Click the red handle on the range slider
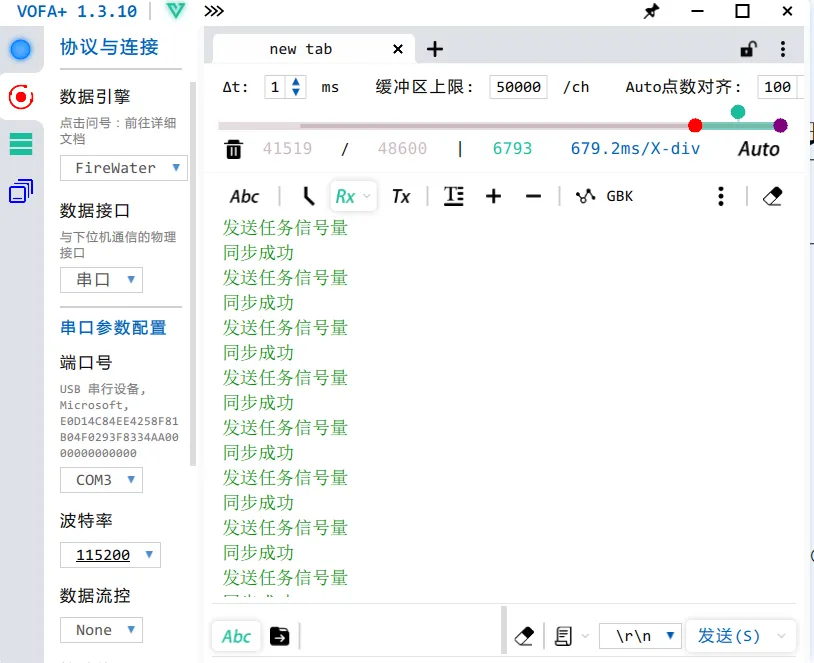This screenshot has width=814, height=663. [696, 126]
